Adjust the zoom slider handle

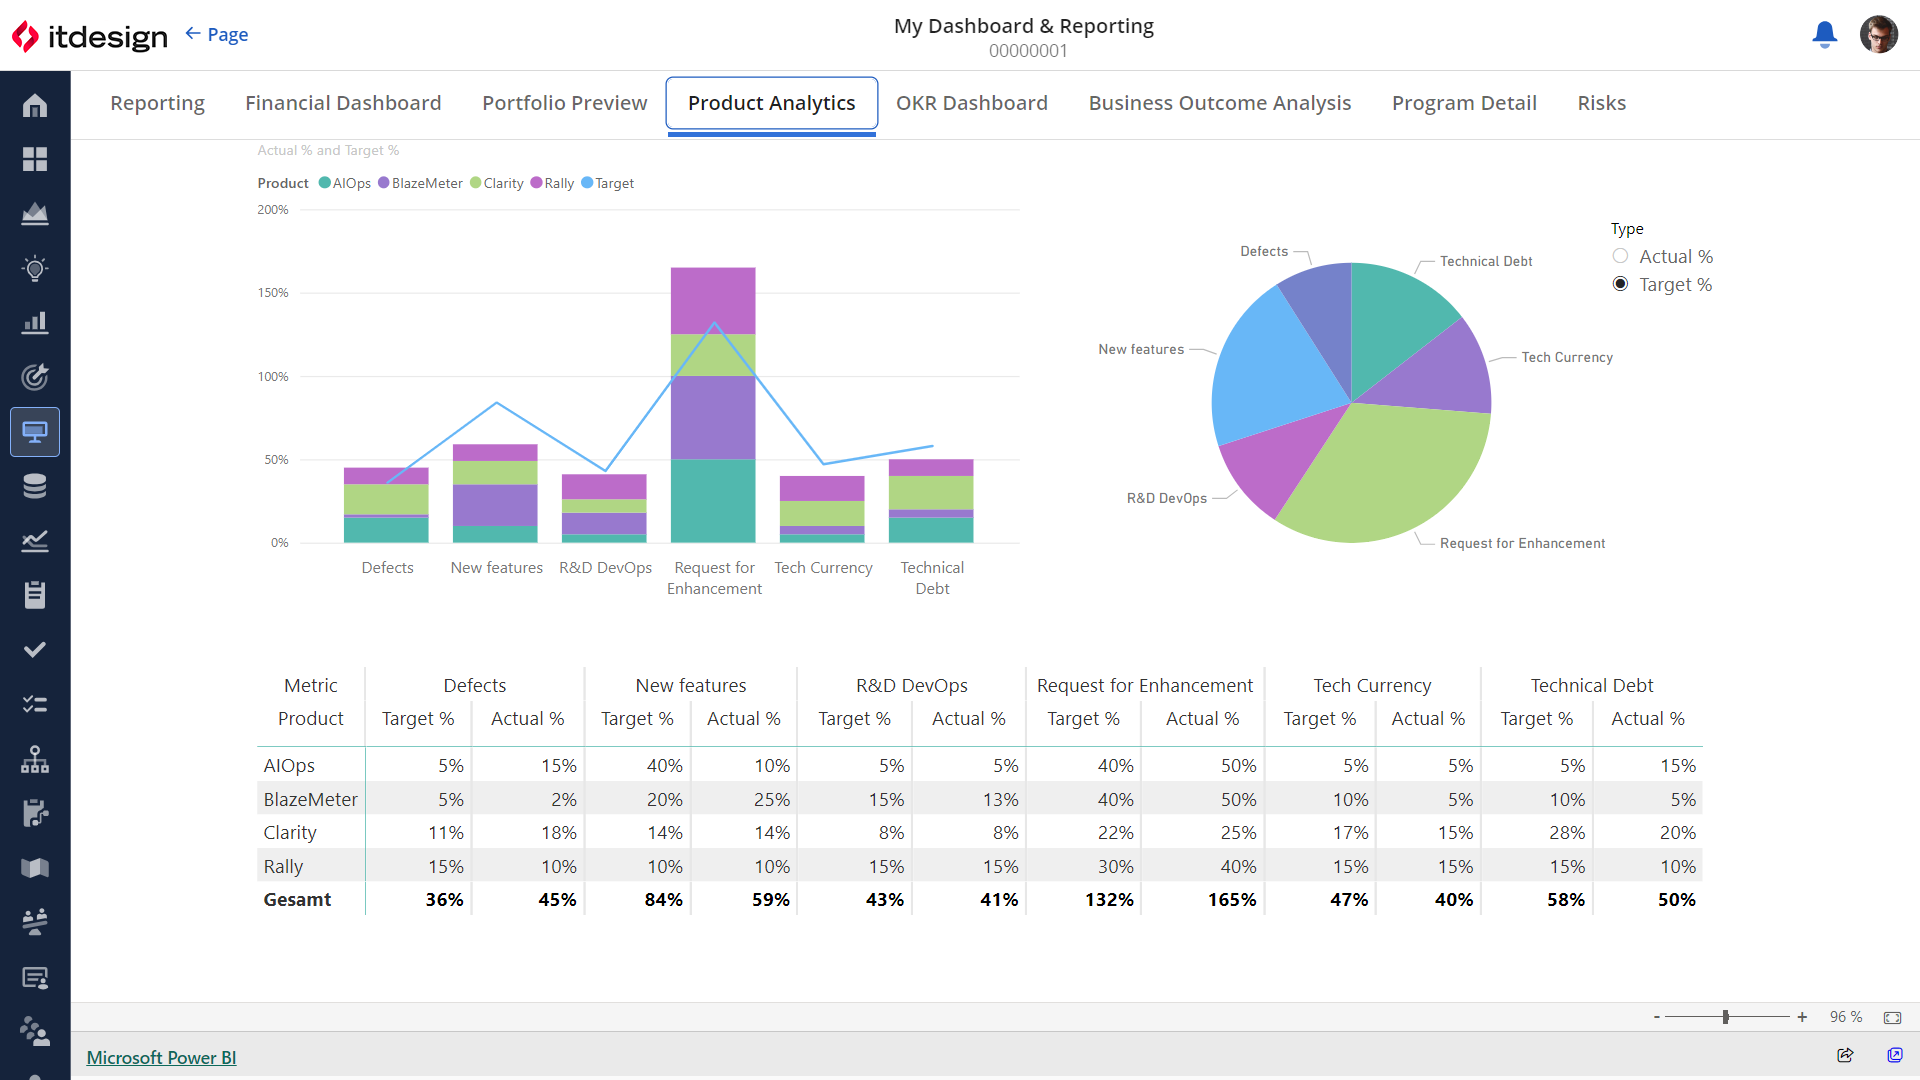pyautogui.click(x=1726, y=1017)
